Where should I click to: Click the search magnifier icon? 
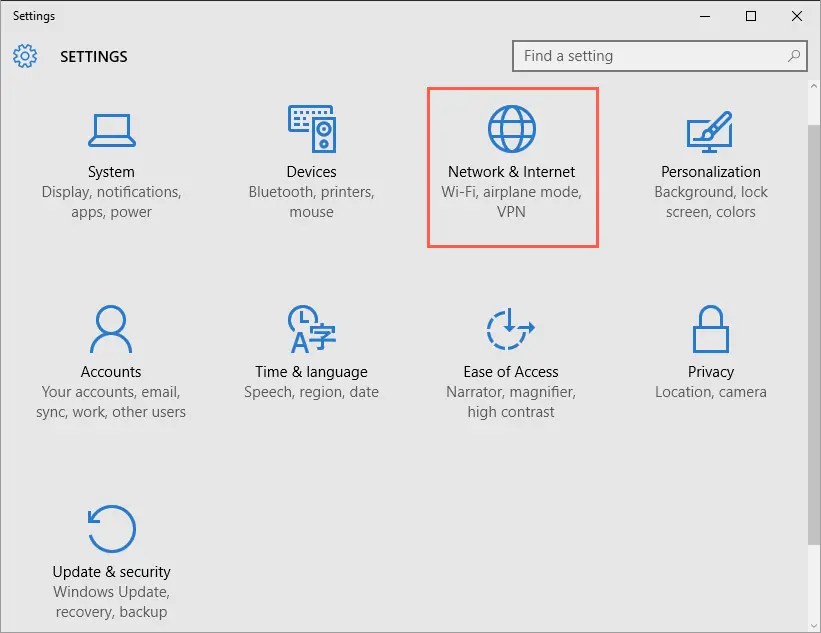coord(793,56)
